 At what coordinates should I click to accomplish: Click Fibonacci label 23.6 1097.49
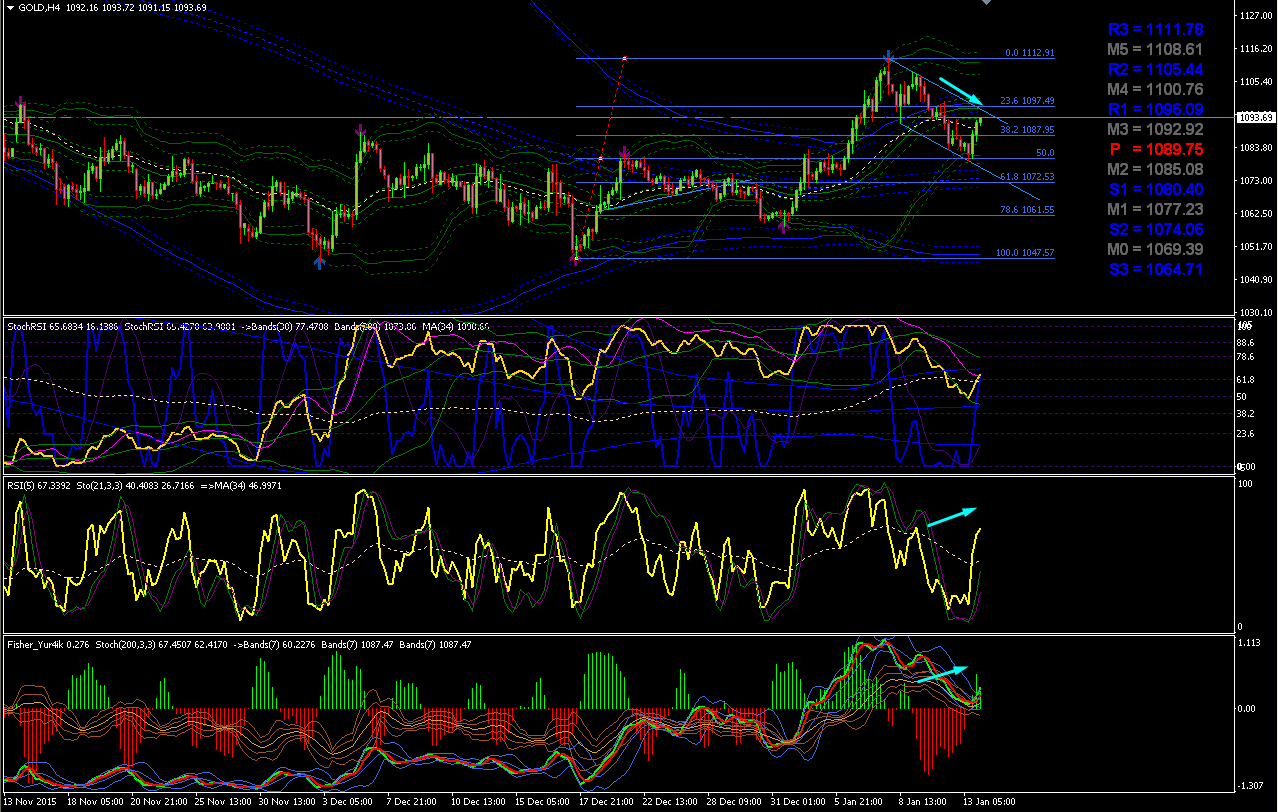click(1027, 101)
